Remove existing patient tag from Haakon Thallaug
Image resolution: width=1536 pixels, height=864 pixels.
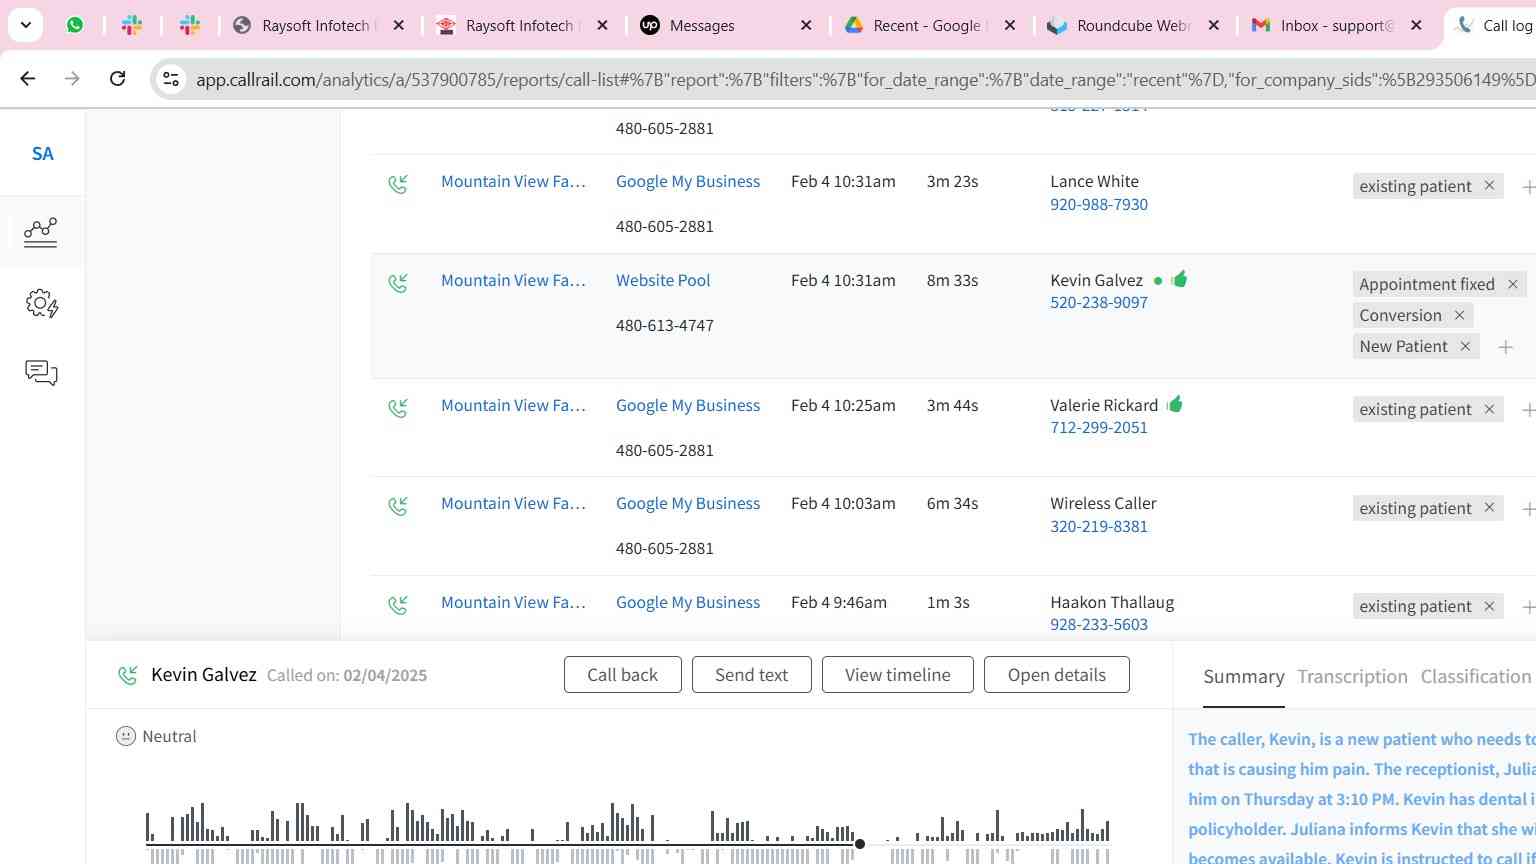tap(1489, 606)
